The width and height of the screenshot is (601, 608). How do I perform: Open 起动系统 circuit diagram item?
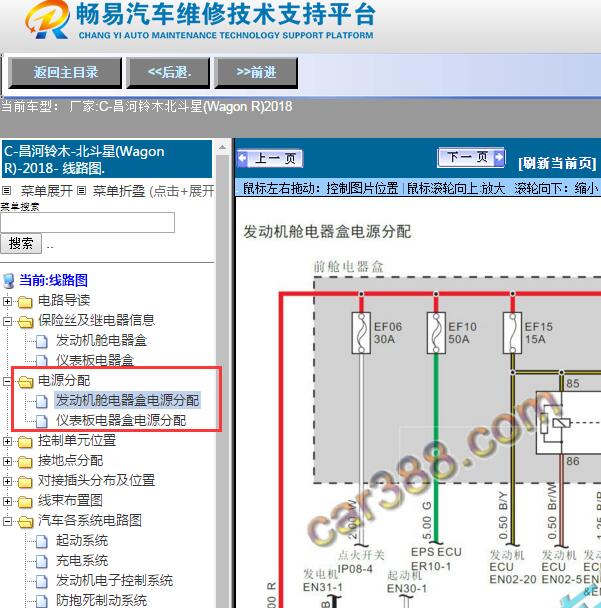pos(81,540)
